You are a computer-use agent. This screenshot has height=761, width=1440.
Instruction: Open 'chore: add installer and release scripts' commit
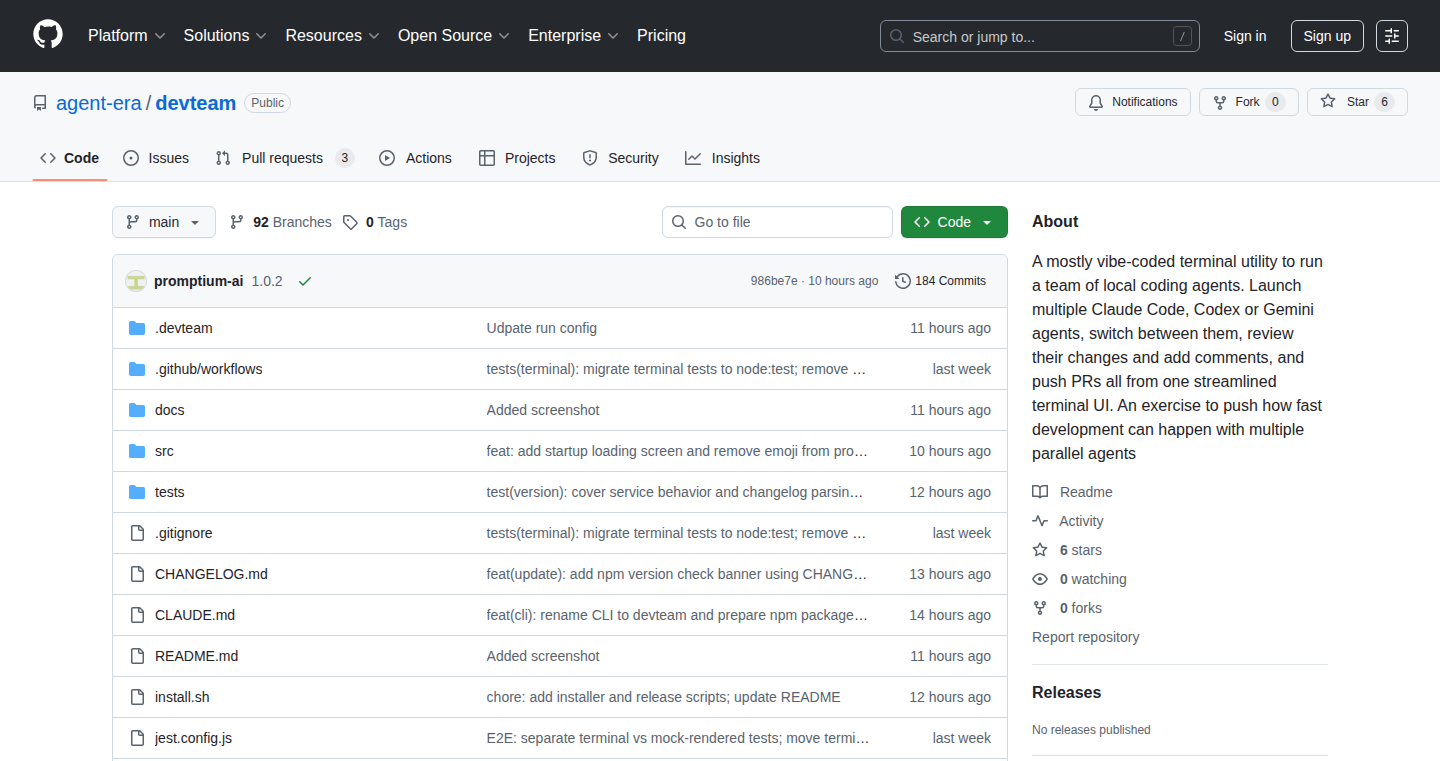click(x=664, y=697)
